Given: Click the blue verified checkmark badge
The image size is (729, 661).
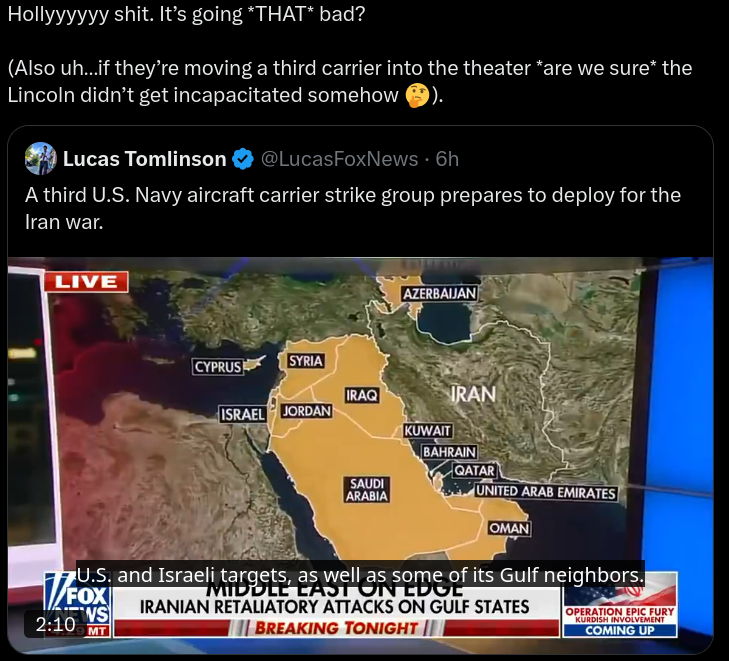Looking at the screenshot, I should point(243,159).
